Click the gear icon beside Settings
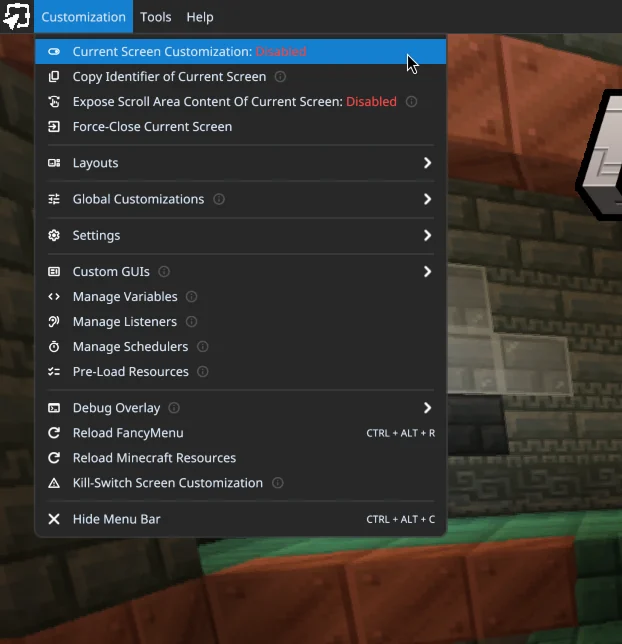The height and width of the screenshot is (644, 622). click(54, 235)
